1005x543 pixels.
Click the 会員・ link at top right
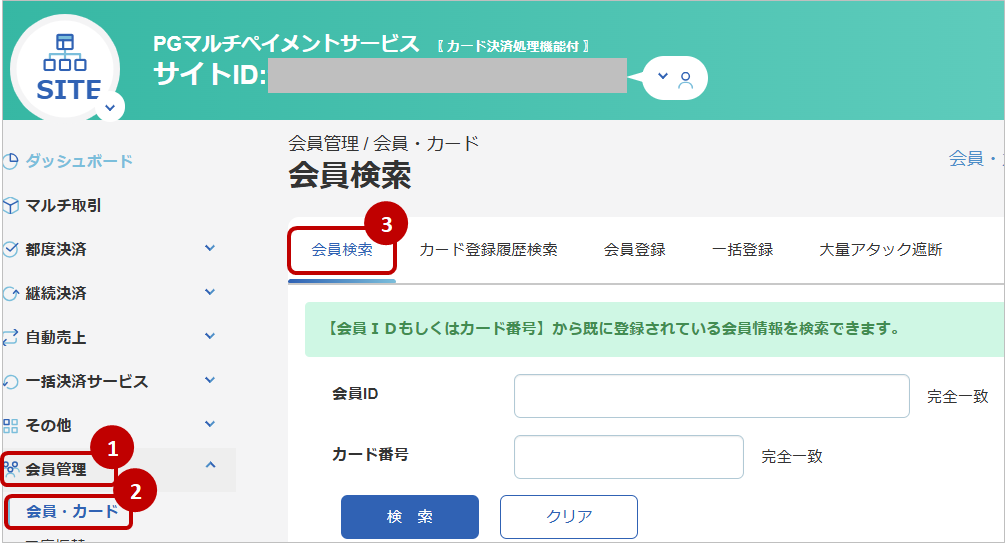point(976,158)
